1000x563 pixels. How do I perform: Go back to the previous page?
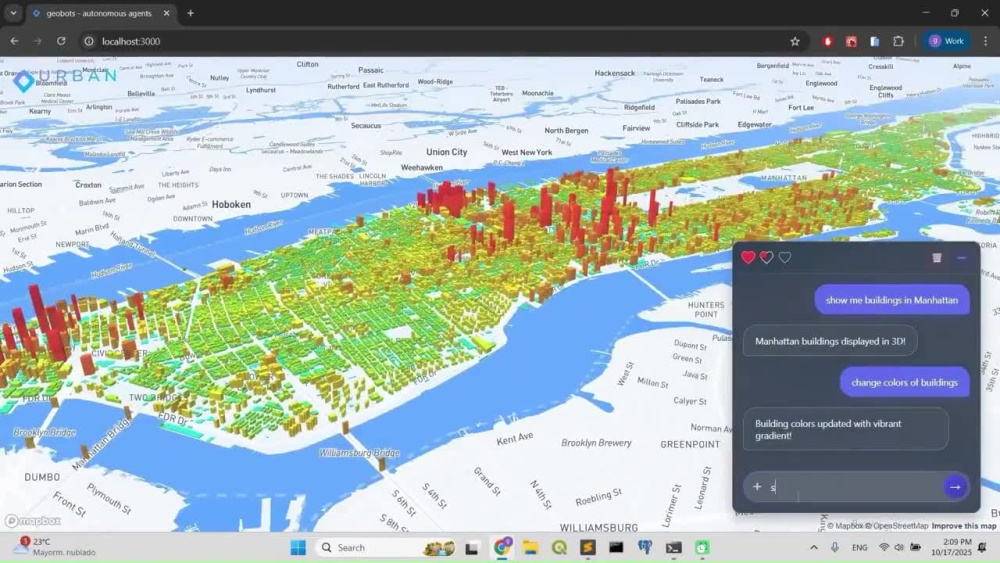[14, 41]
